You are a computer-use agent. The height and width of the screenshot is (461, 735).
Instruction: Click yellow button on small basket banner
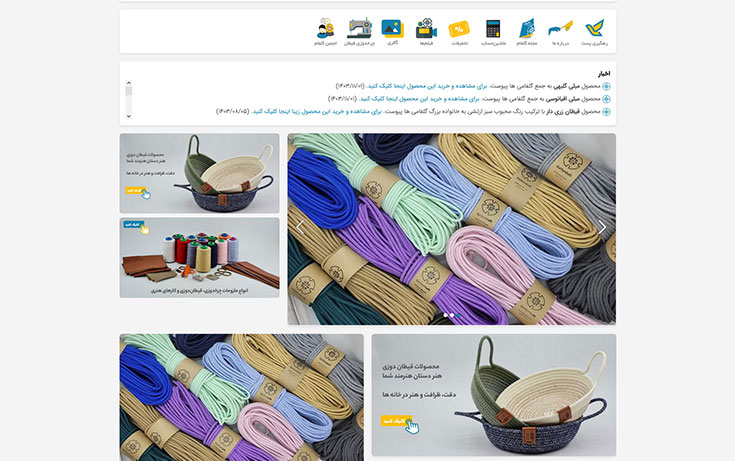coord(135,190)
